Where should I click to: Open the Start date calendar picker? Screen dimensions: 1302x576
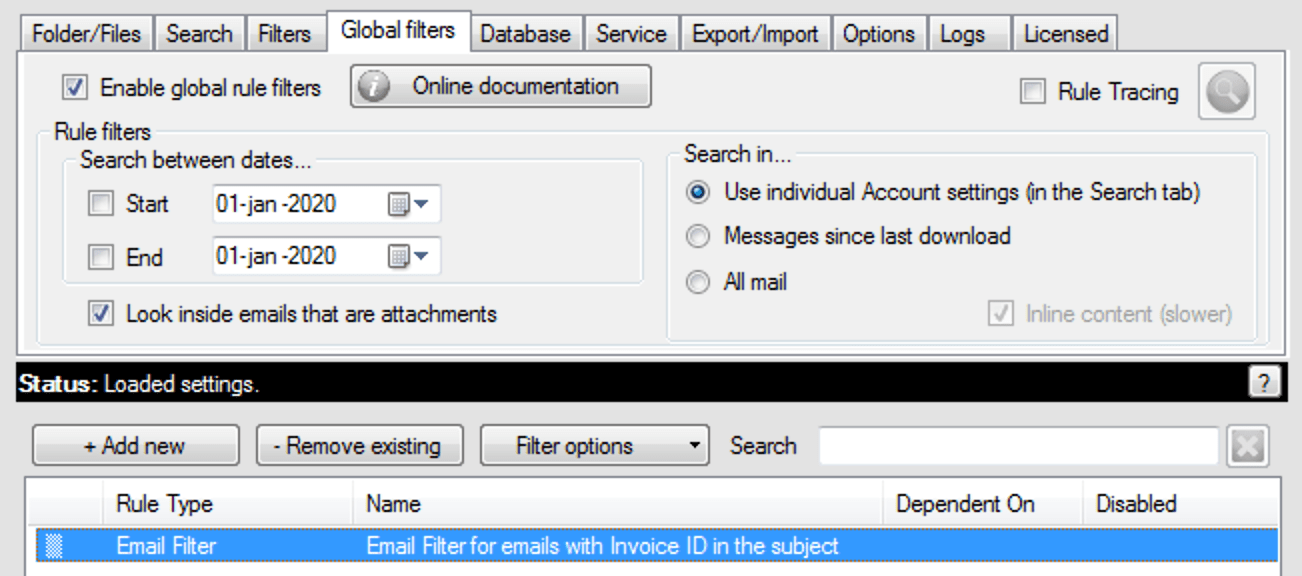click(407, 204)
